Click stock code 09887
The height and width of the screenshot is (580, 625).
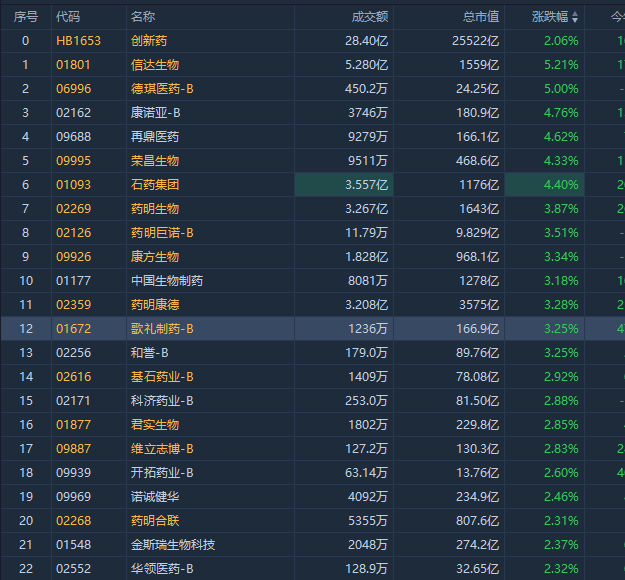[74, 449]
